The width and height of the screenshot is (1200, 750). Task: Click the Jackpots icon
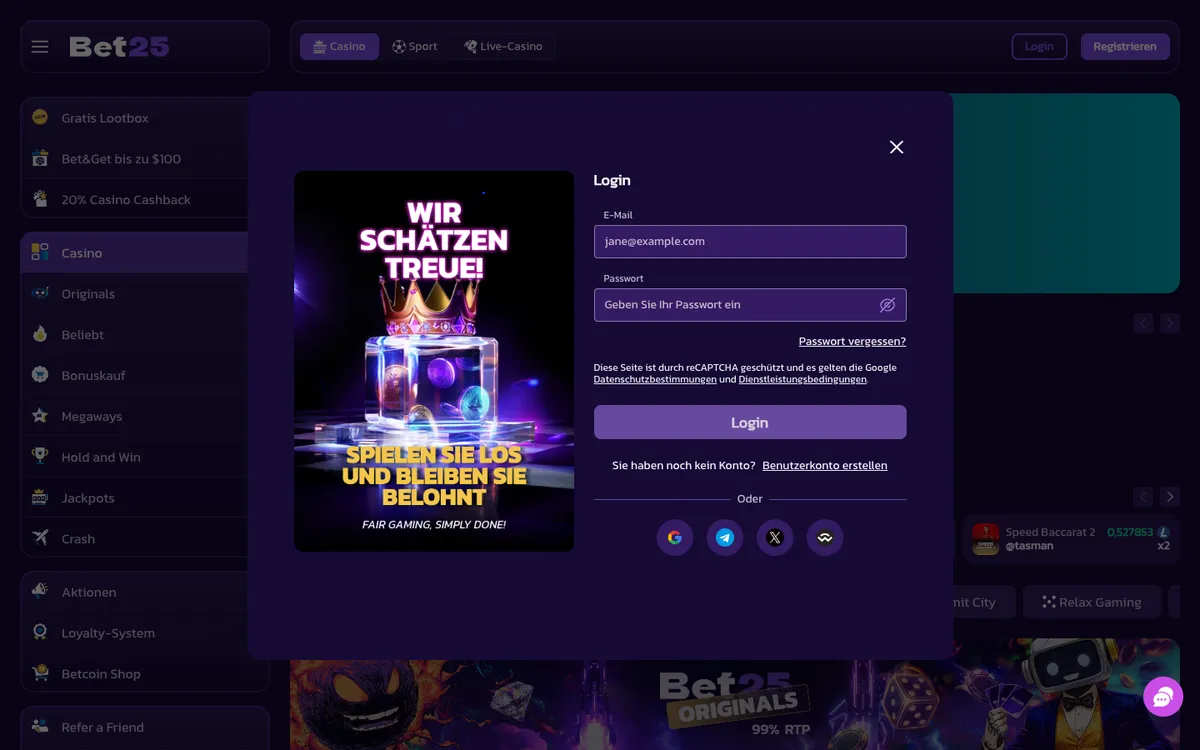(40, 498)
